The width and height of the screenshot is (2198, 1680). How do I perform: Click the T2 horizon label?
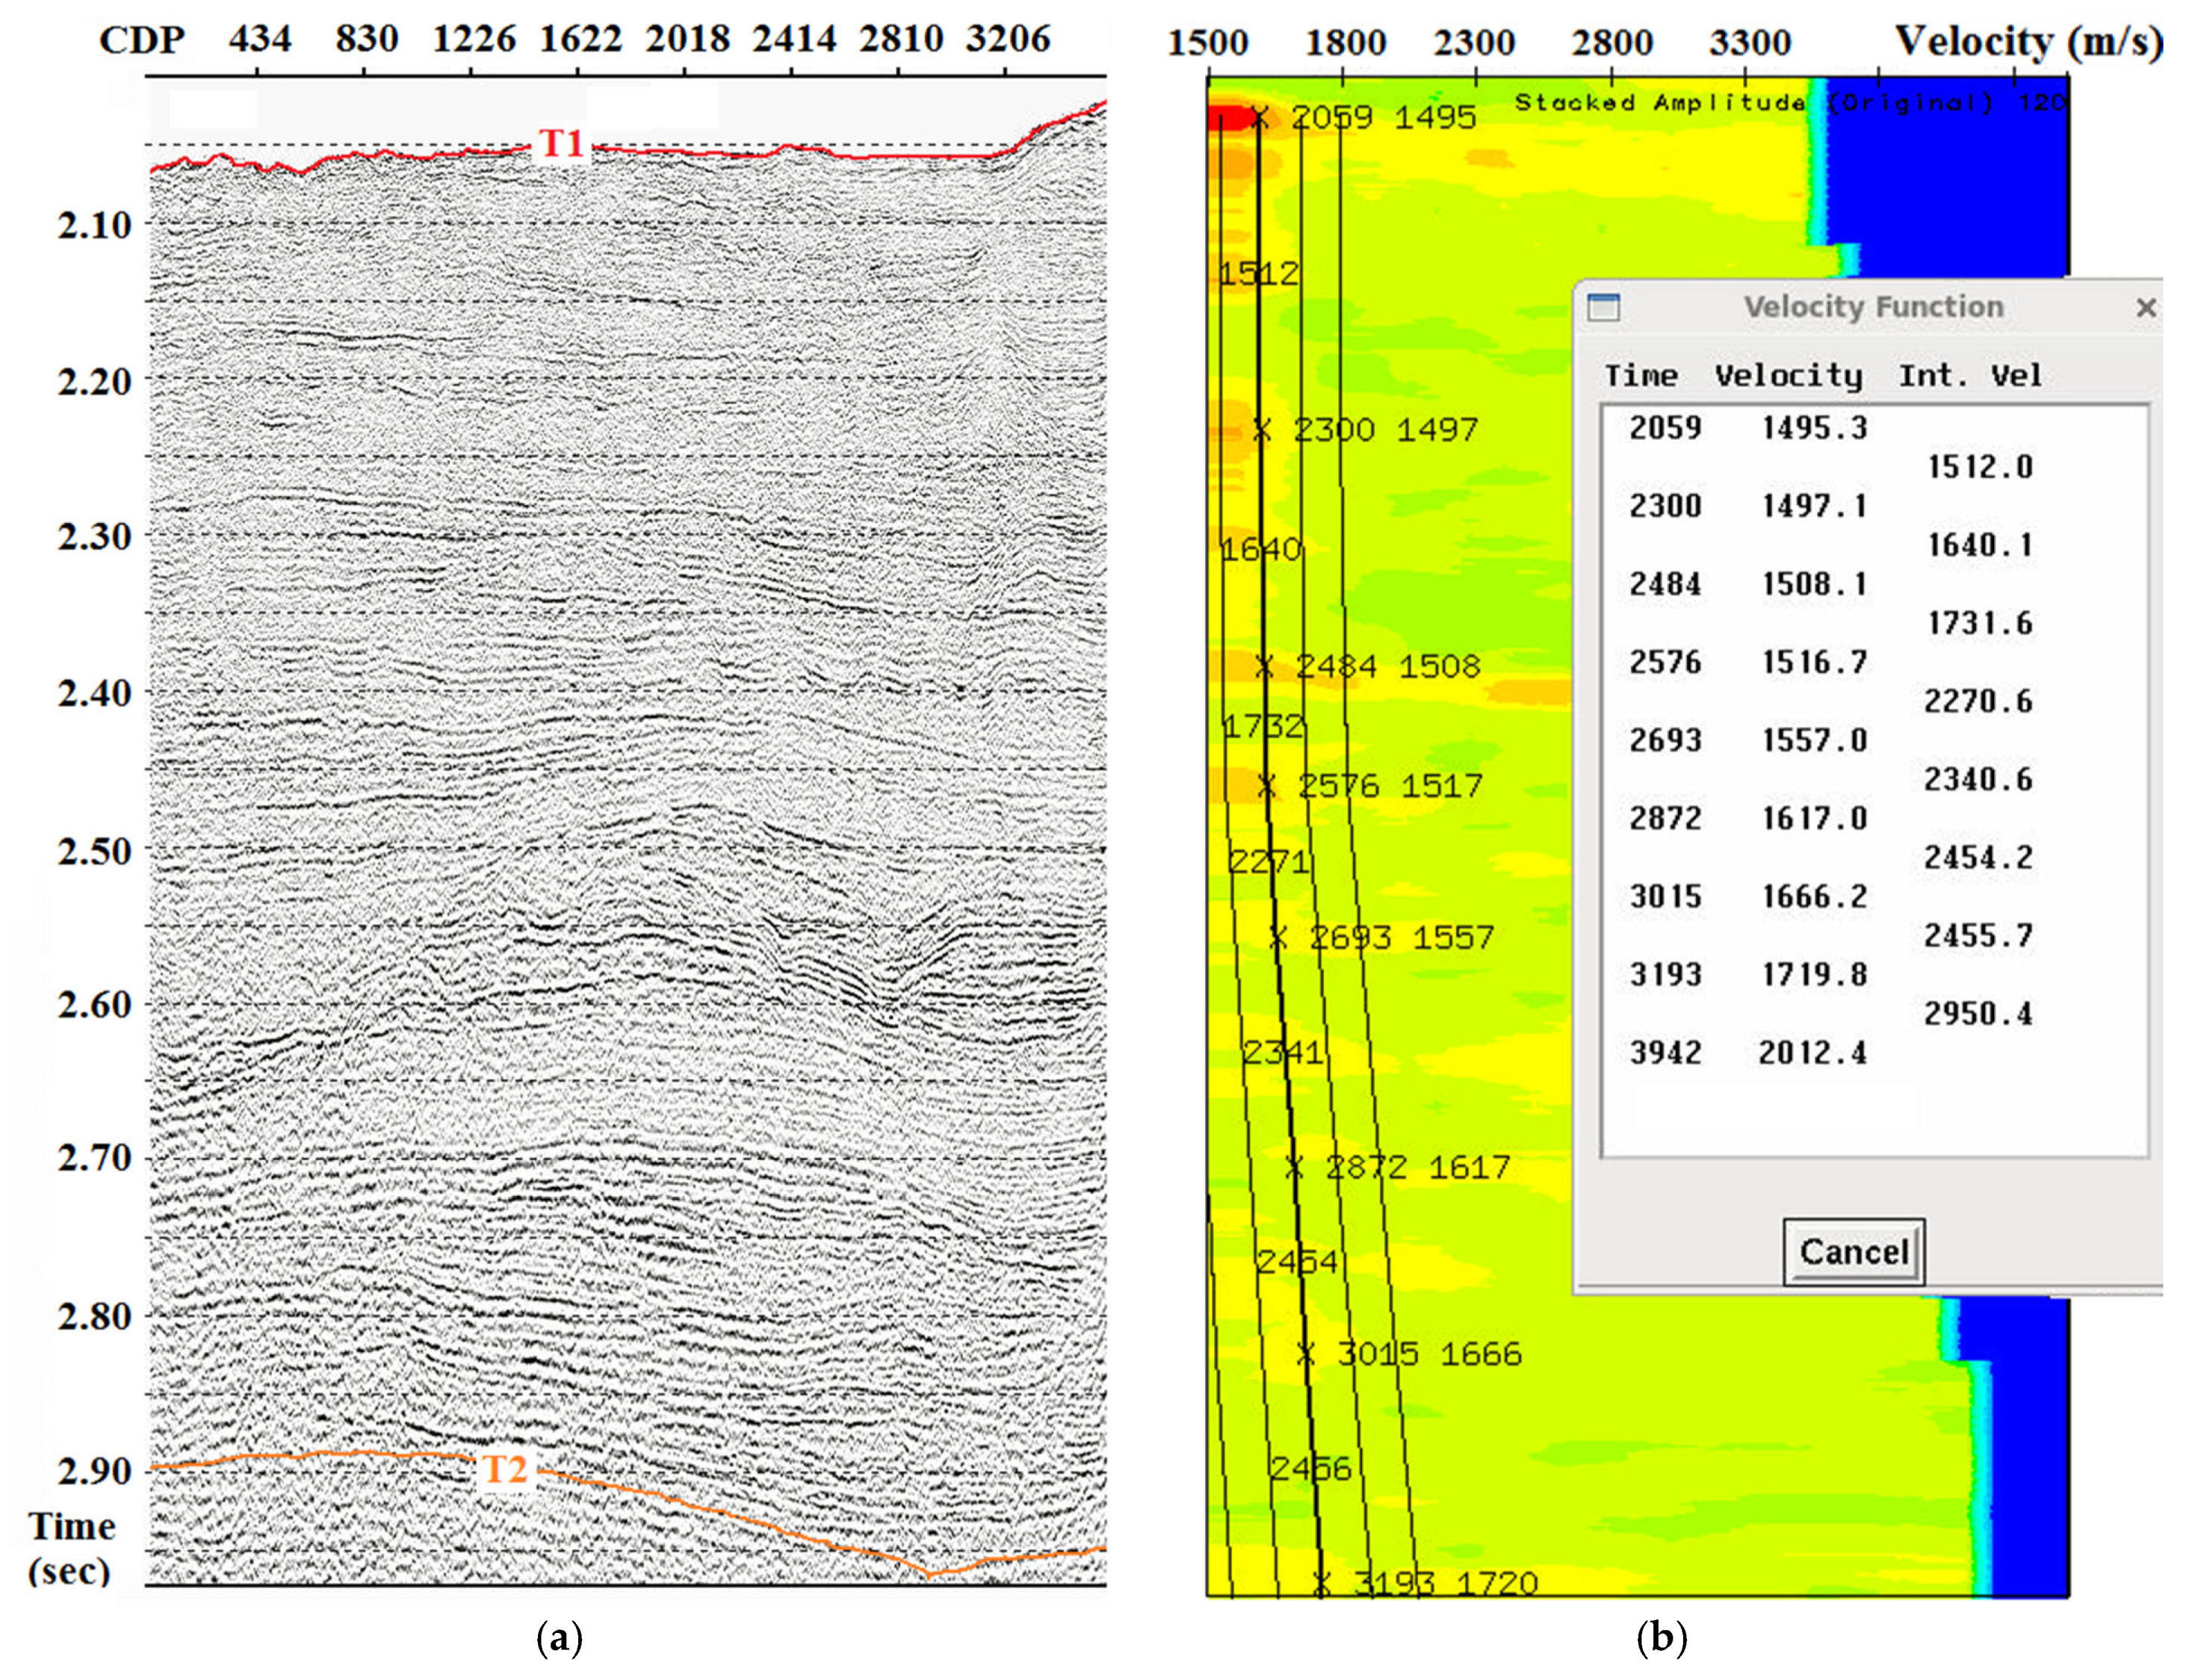(x=504, y=1469)
